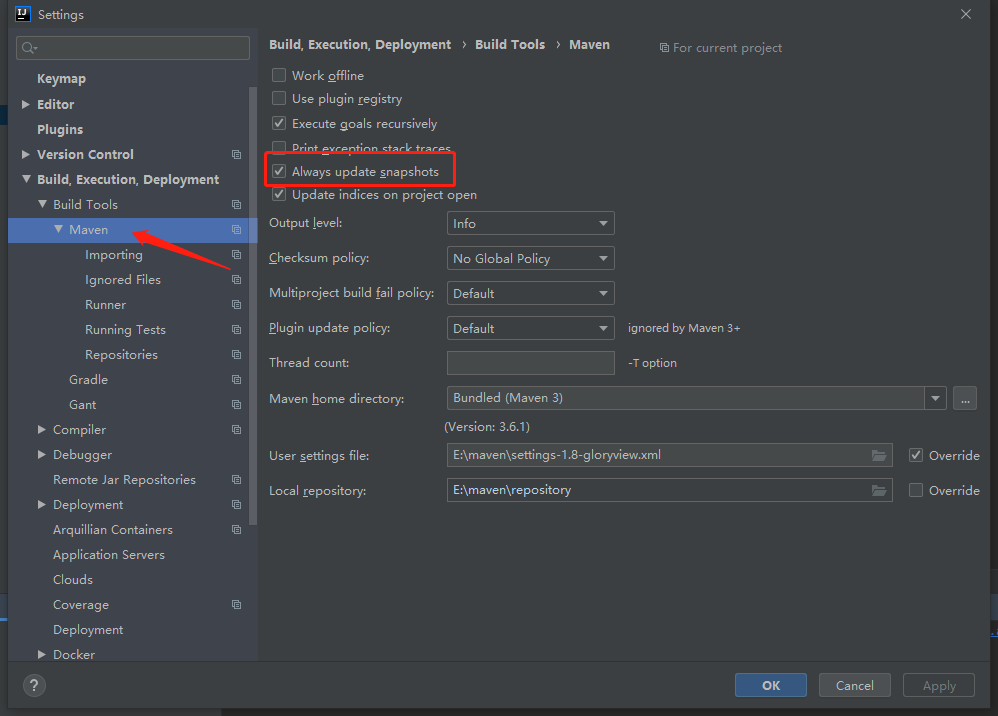
Task: Expand the Debugger tree node
Action: point(41,454)
